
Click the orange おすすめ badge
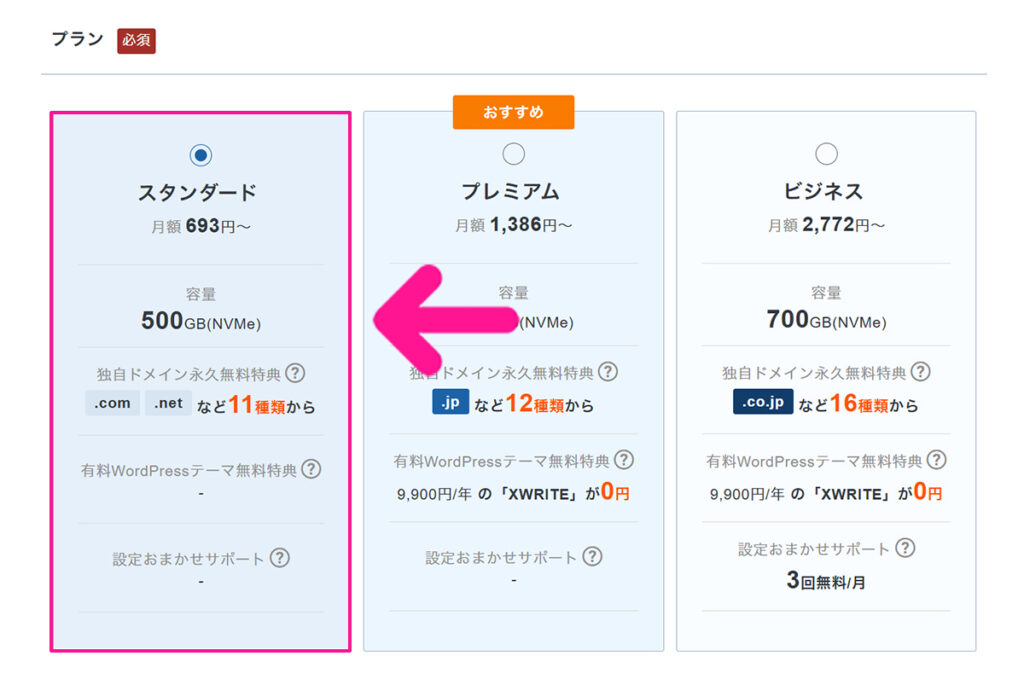click(513, 112)
